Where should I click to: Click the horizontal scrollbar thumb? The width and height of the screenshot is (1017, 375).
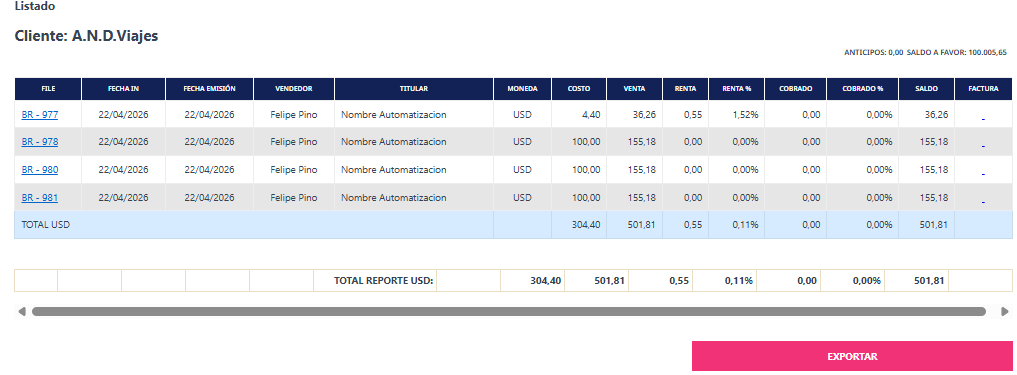click(508, 311)
